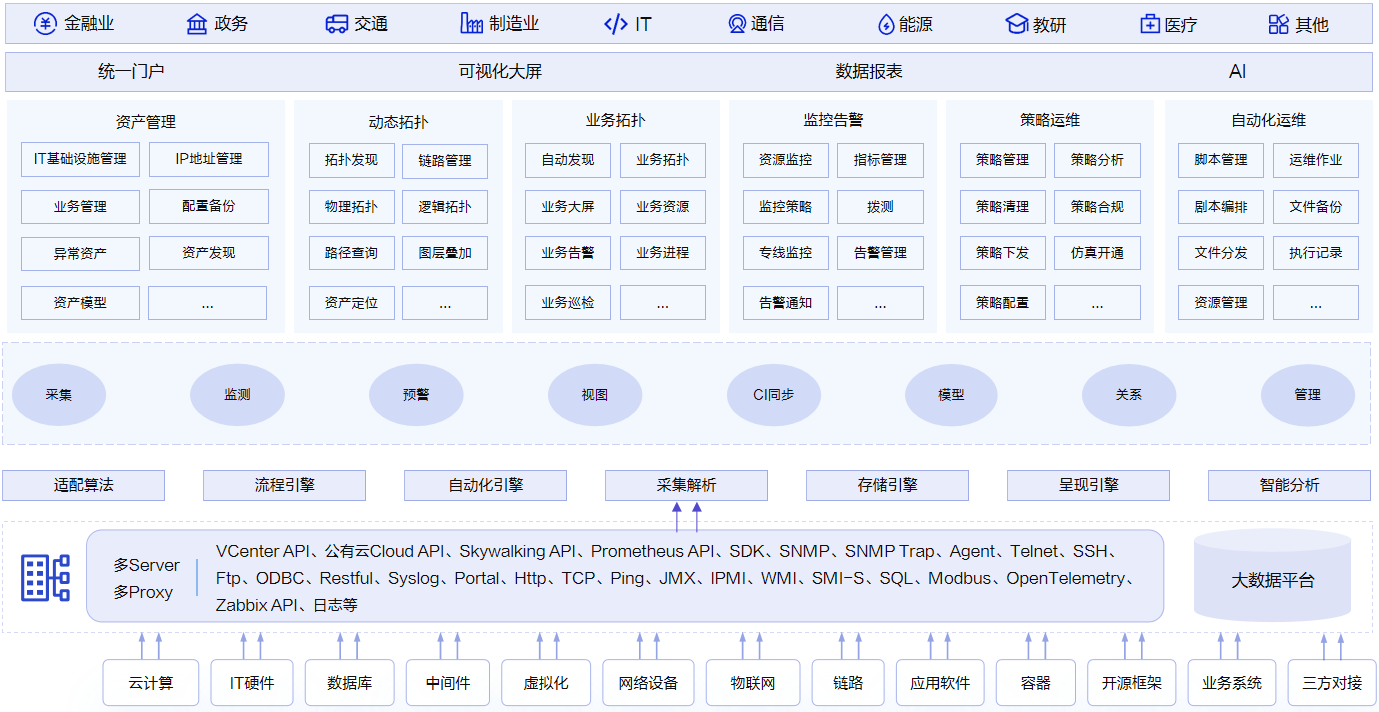Click the 网络设备 source box
The height and width of the screenshot is (712, 1379).
[x=648, y=683]
